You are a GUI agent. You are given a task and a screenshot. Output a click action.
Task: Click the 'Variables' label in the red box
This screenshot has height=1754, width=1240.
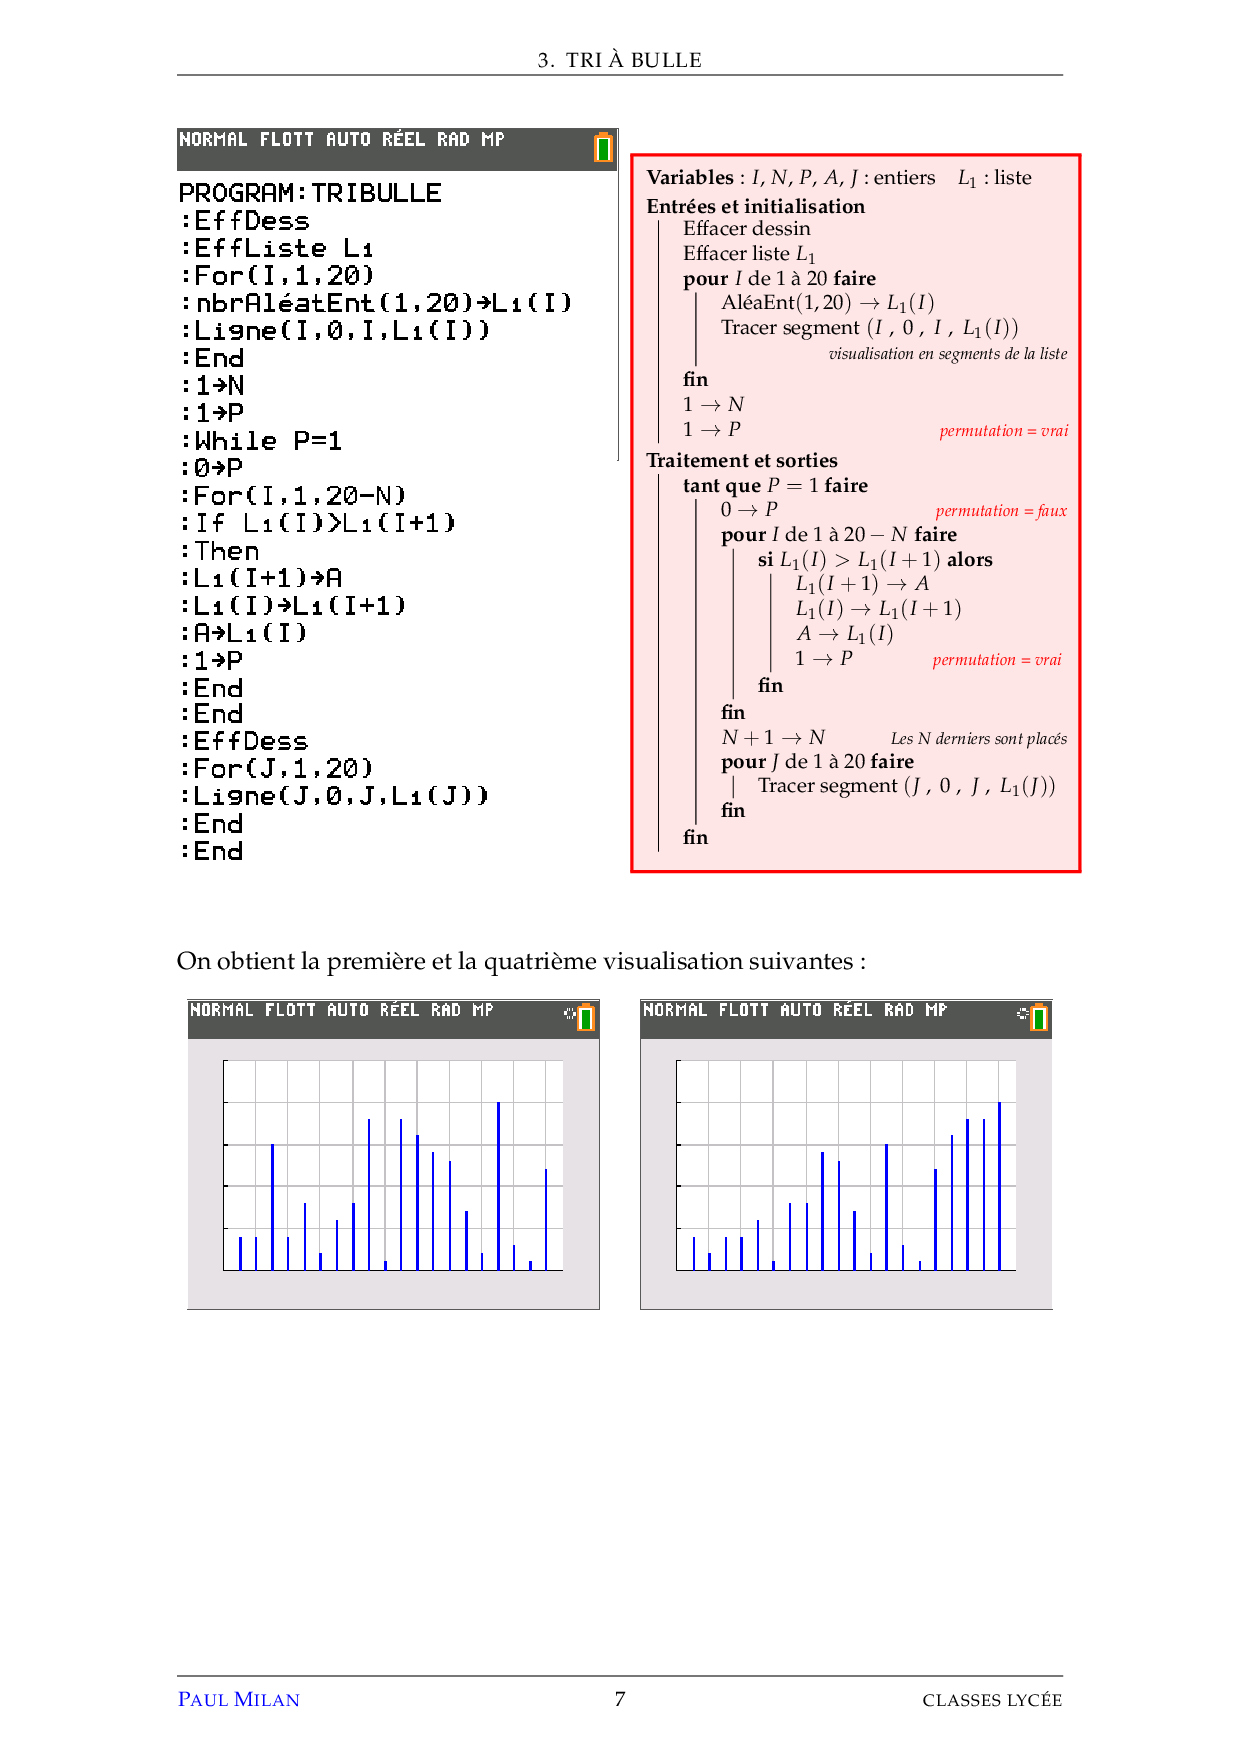(690, 178)
